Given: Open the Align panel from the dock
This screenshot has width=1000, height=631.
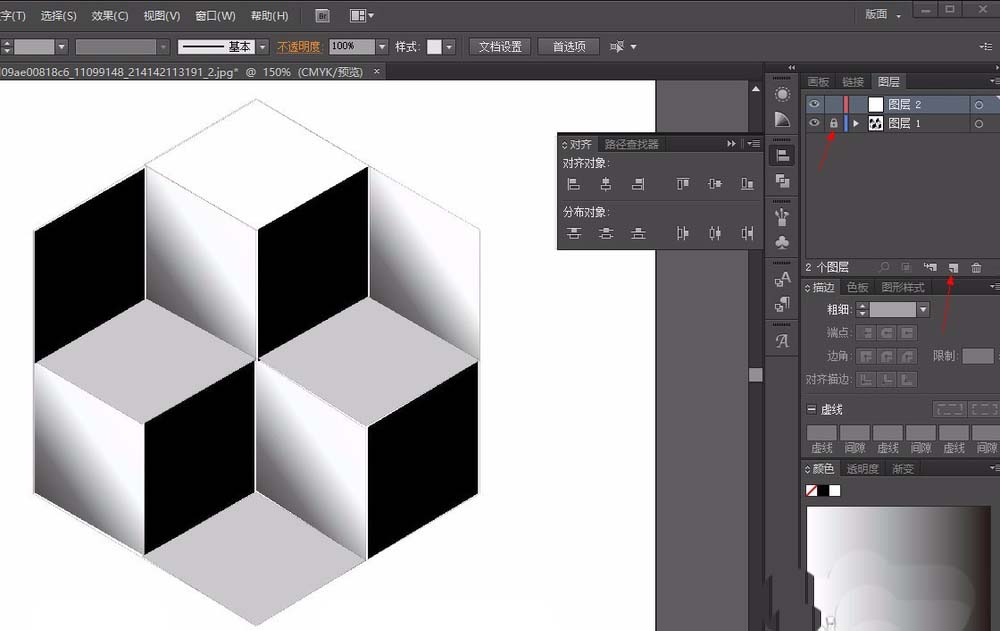Looking at the screenshot, I should 782,155.
